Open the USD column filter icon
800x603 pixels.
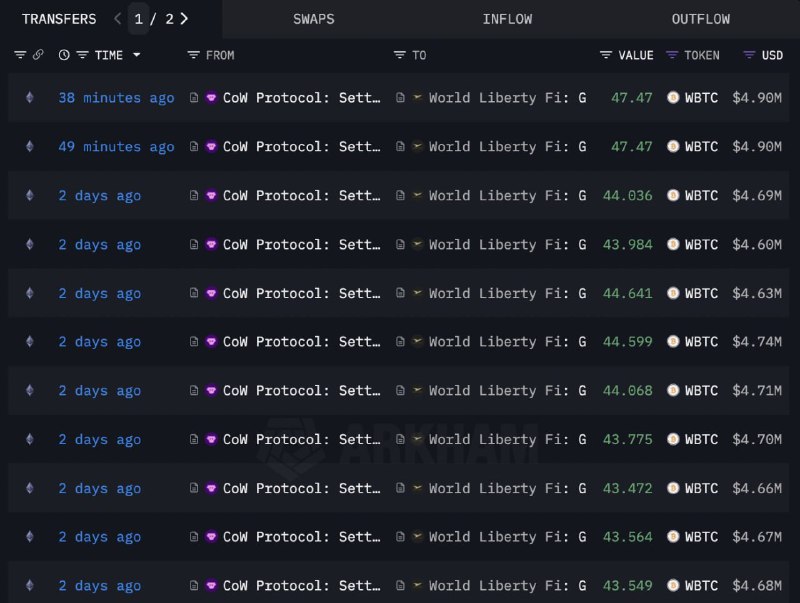click(x=749, y=55)
